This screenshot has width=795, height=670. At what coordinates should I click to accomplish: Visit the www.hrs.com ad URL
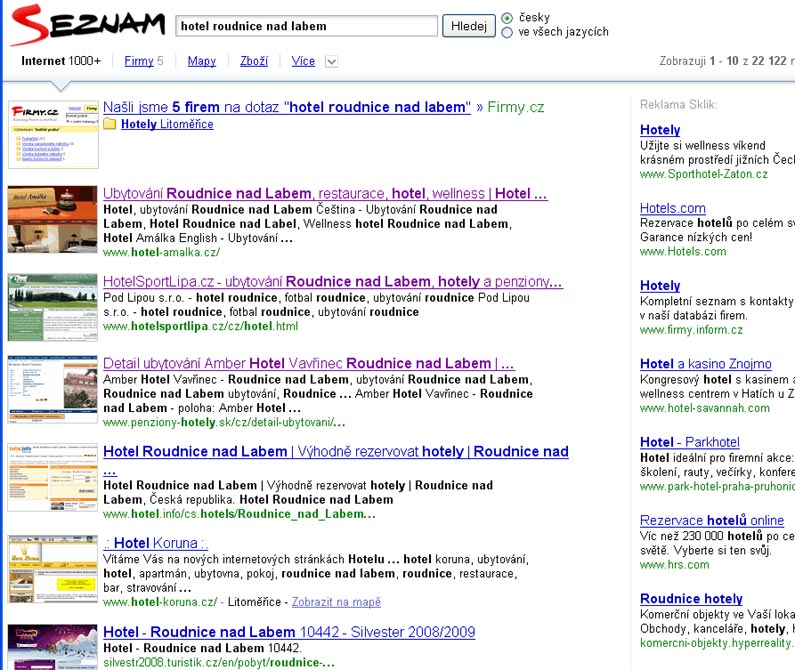tap(674, 565)
